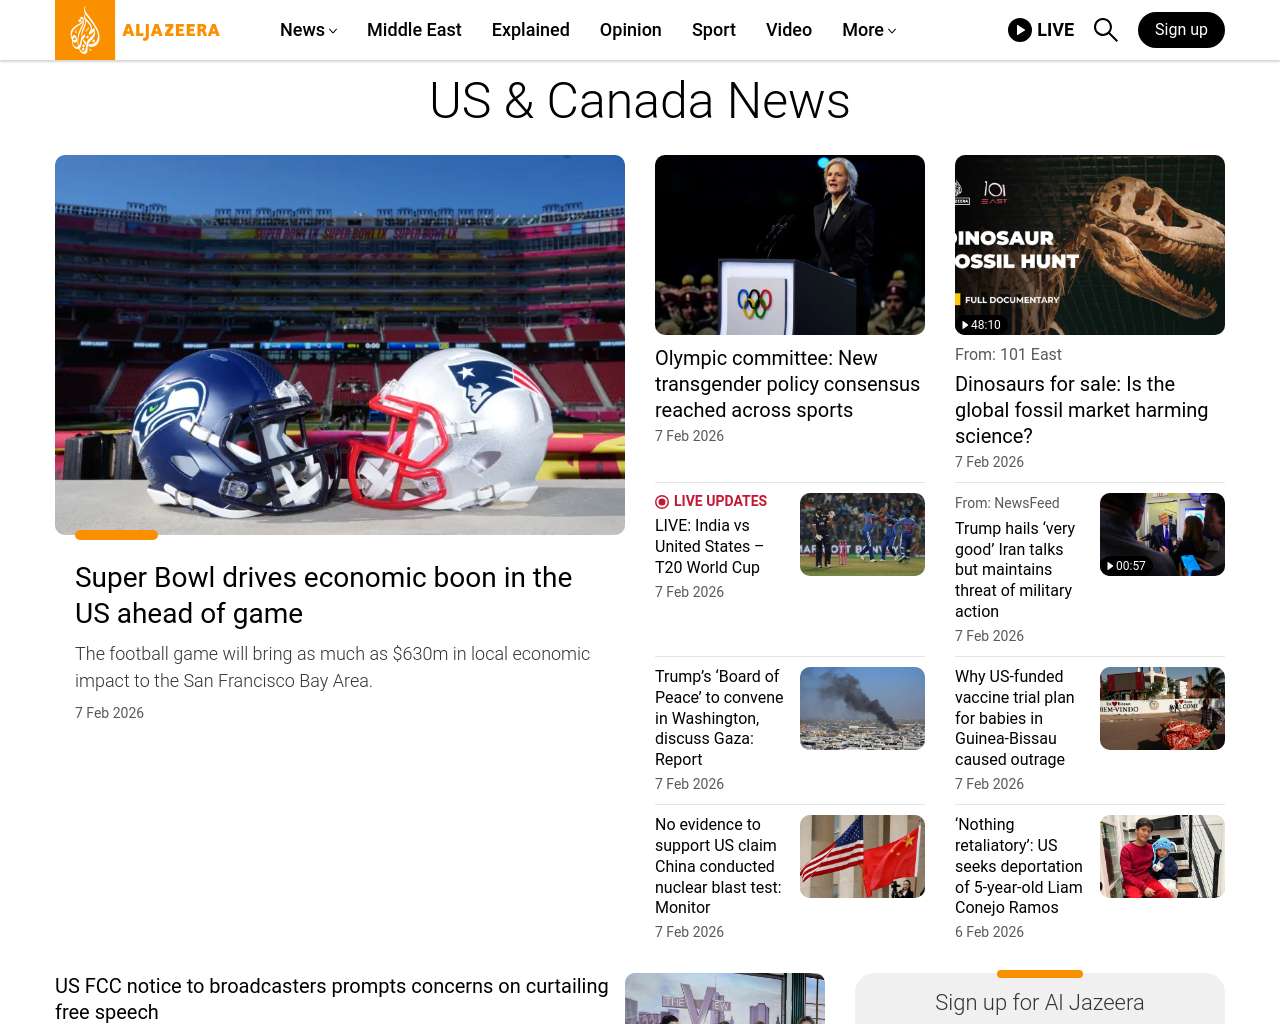Go to the Explained section
This screenshot has width=1280, height=1024.
[x=531, y=30]
